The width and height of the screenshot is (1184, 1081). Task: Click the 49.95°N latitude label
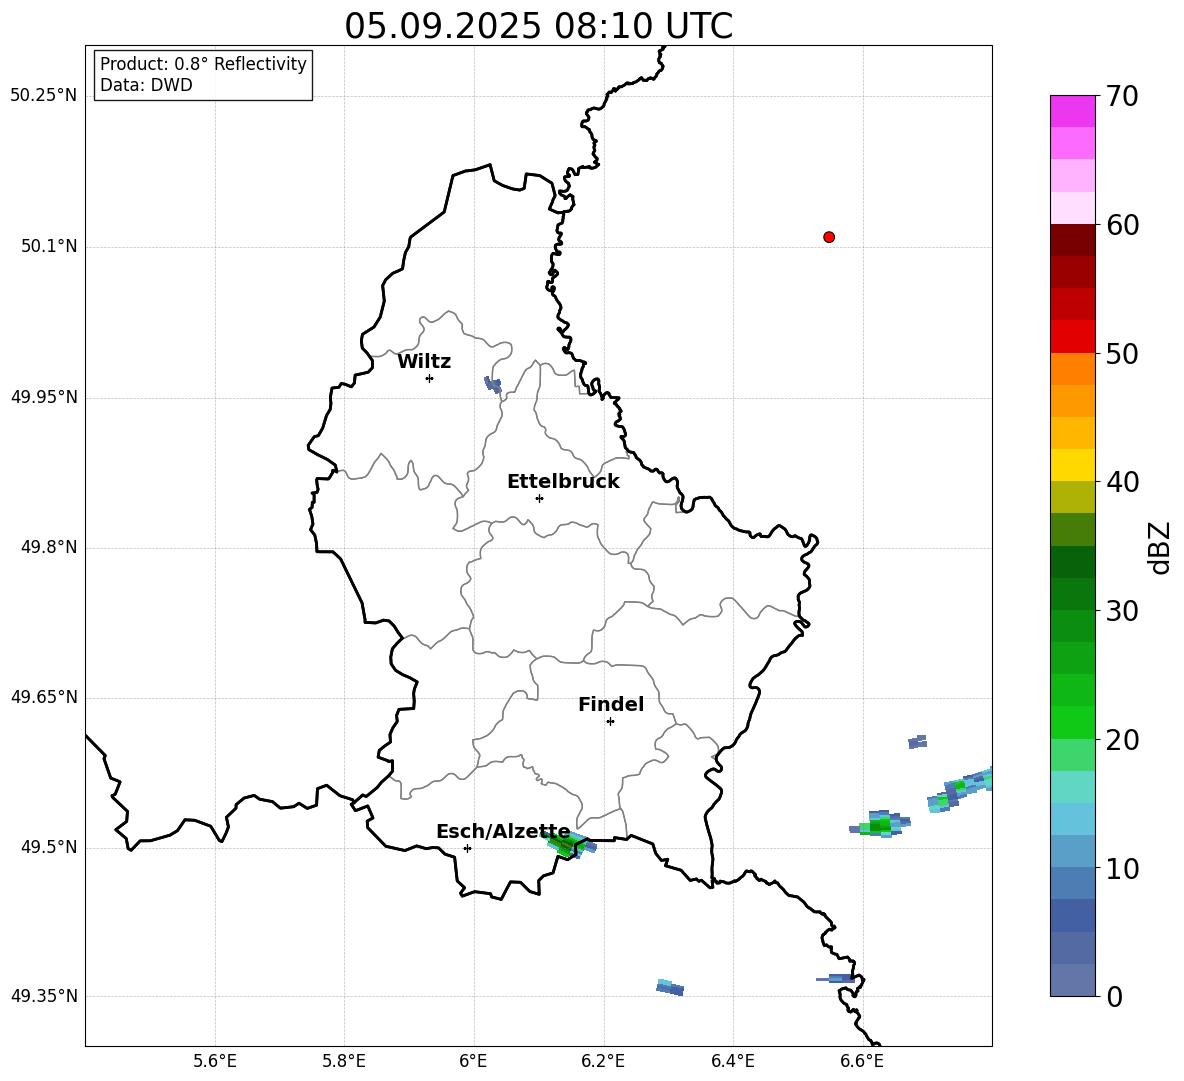[44, 397]
